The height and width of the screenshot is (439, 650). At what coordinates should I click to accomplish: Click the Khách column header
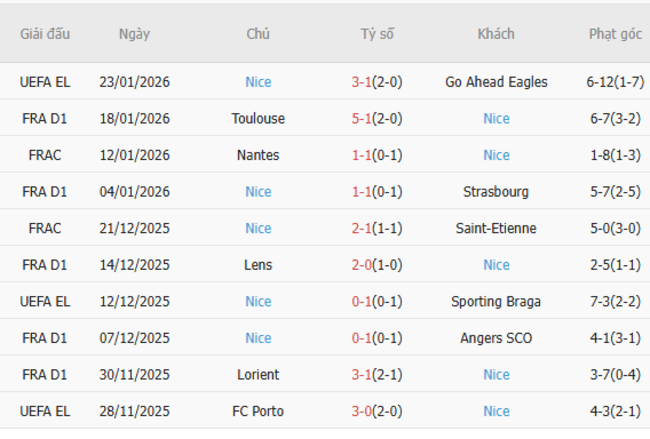pos(496,34)
